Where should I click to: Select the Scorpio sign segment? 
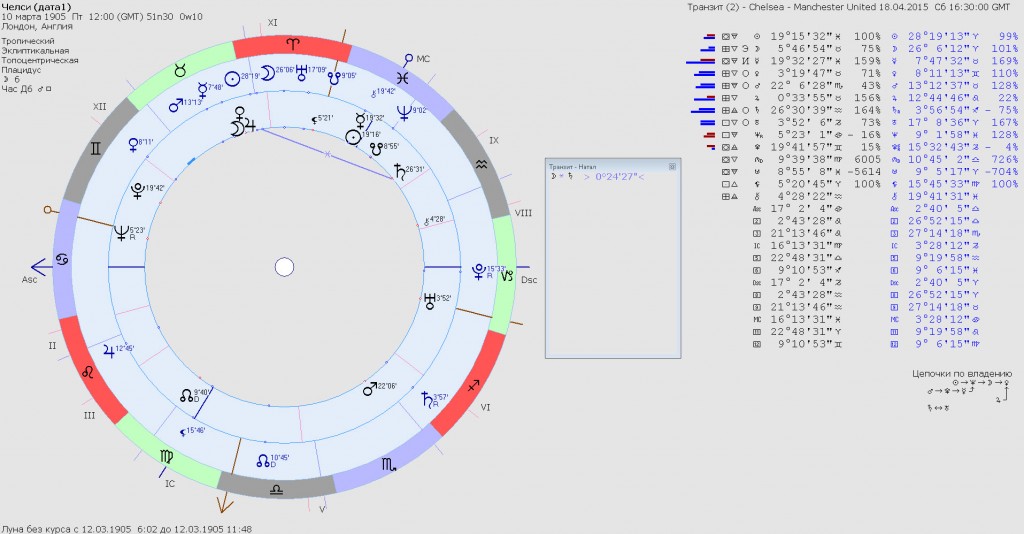(389, 465)
